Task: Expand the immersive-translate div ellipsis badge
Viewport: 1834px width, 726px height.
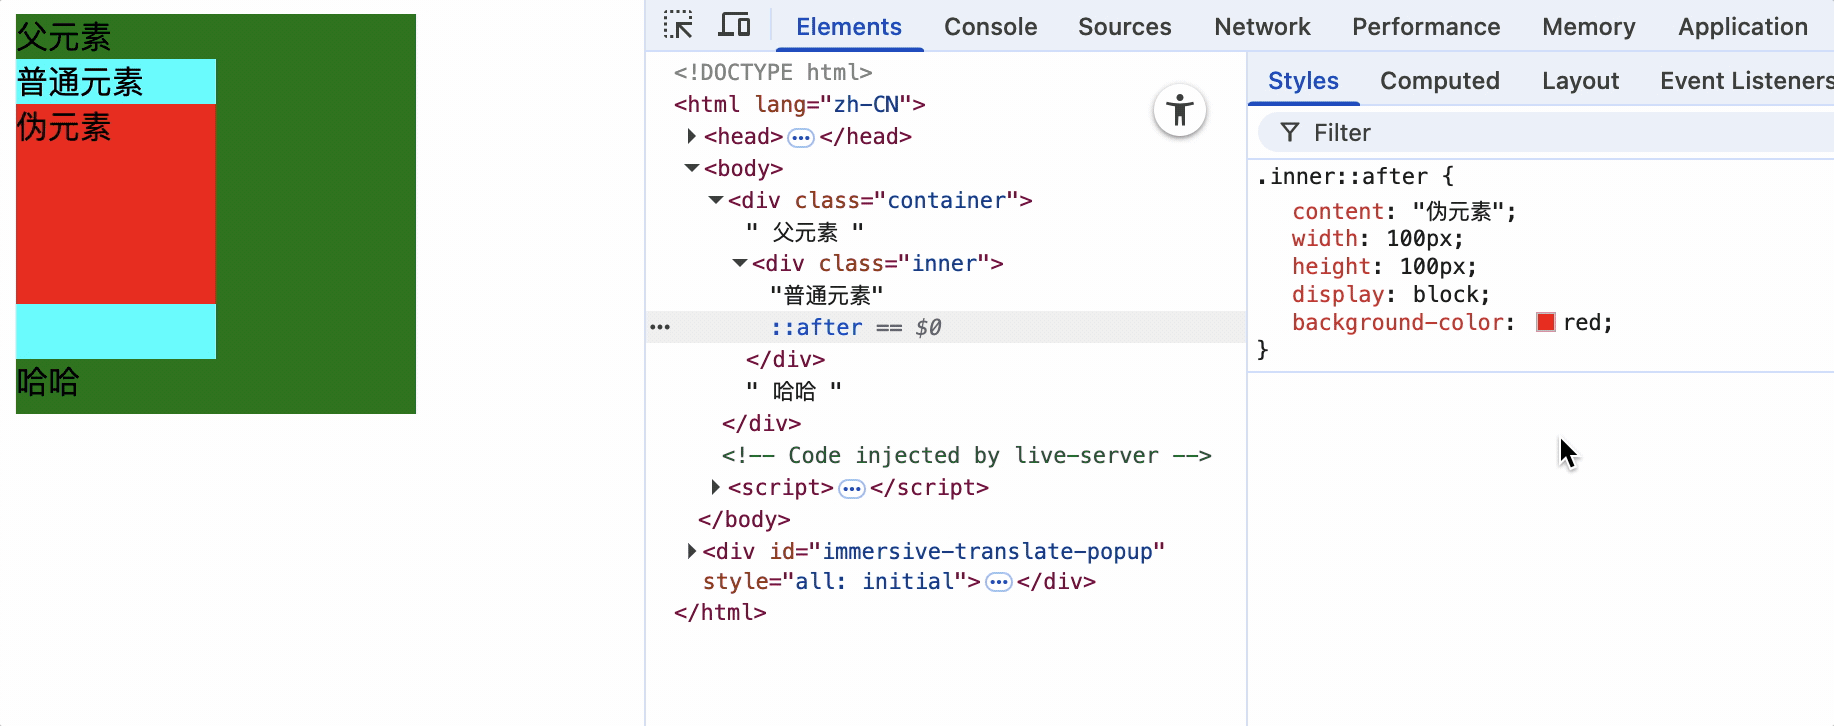Action: (999, 583)
